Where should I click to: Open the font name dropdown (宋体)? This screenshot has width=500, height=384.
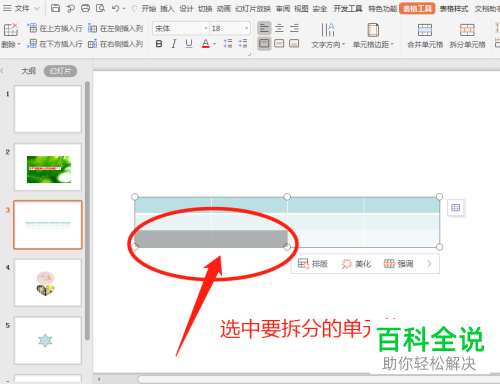point(206,29)
